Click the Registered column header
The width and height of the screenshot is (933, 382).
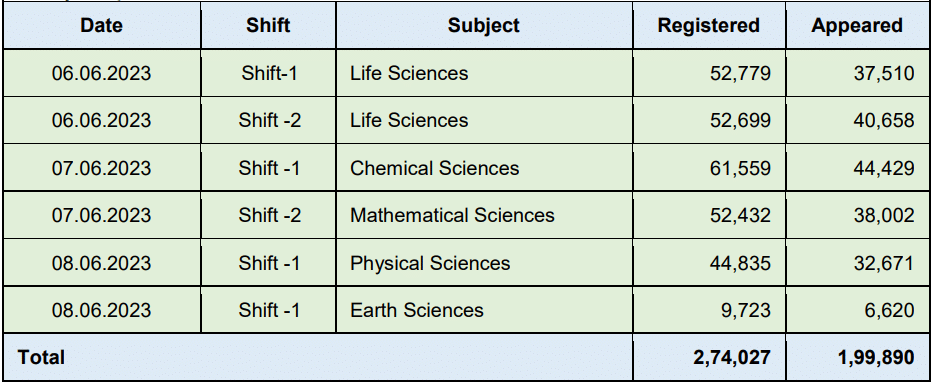click(709, 25)
